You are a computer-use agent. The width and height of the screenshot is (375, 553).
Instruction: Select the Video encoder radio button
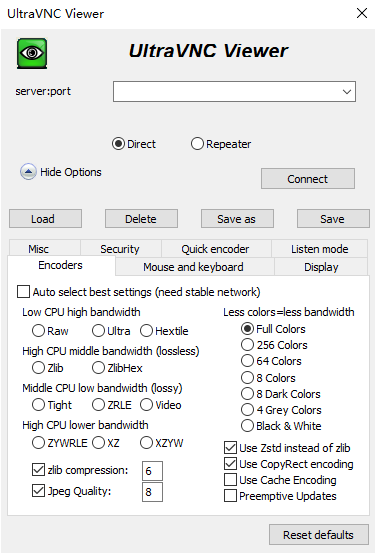146,405
